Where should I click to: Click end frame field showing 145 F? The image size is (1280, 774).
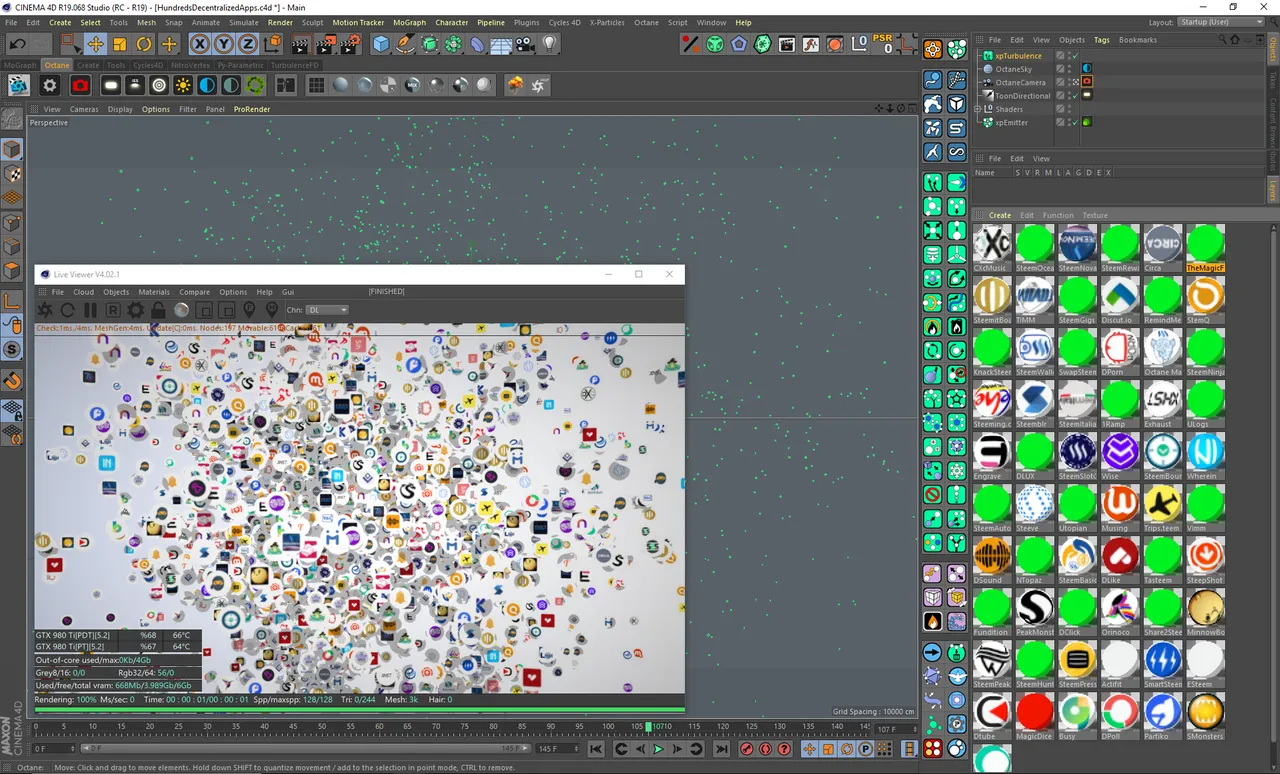(556, 748)
